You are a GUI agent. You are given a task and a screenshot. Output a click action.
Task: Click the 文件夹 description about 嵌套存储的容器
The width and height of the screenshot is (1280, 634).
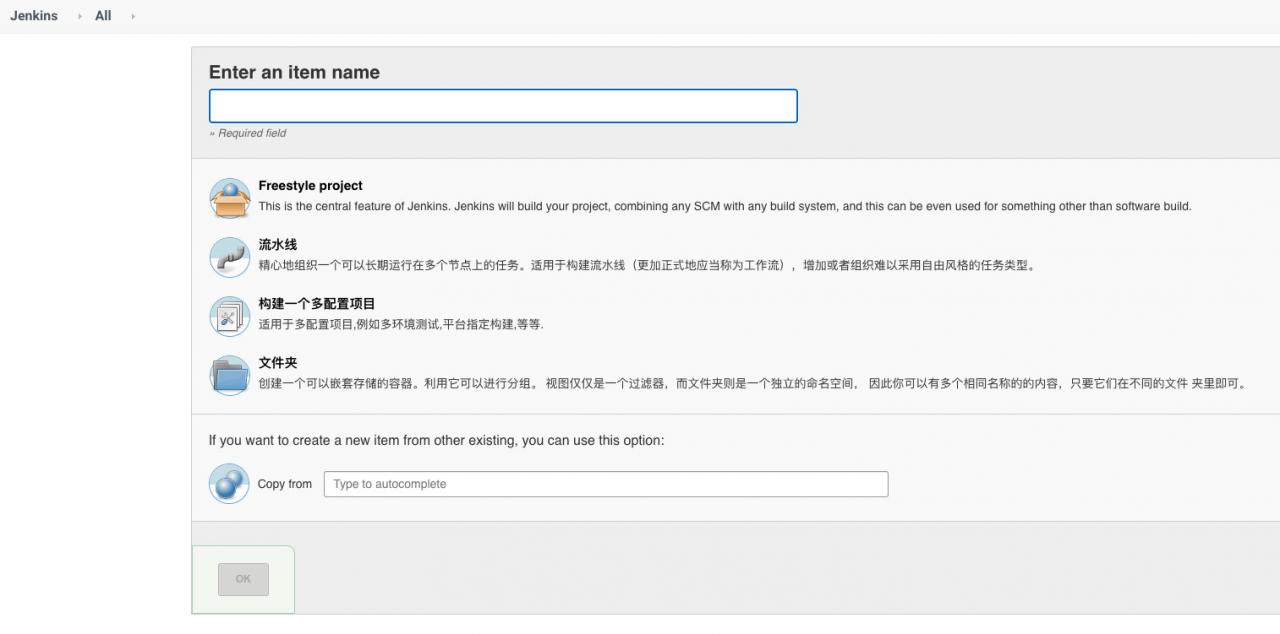click(754, 384)
